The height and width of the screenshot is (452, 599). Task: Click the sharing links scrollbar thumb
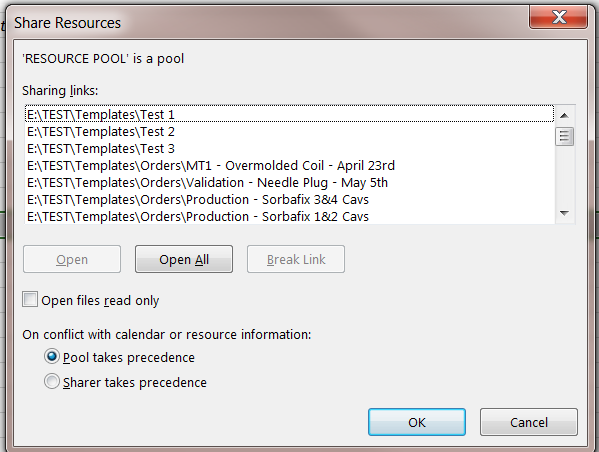coord(564,136)
